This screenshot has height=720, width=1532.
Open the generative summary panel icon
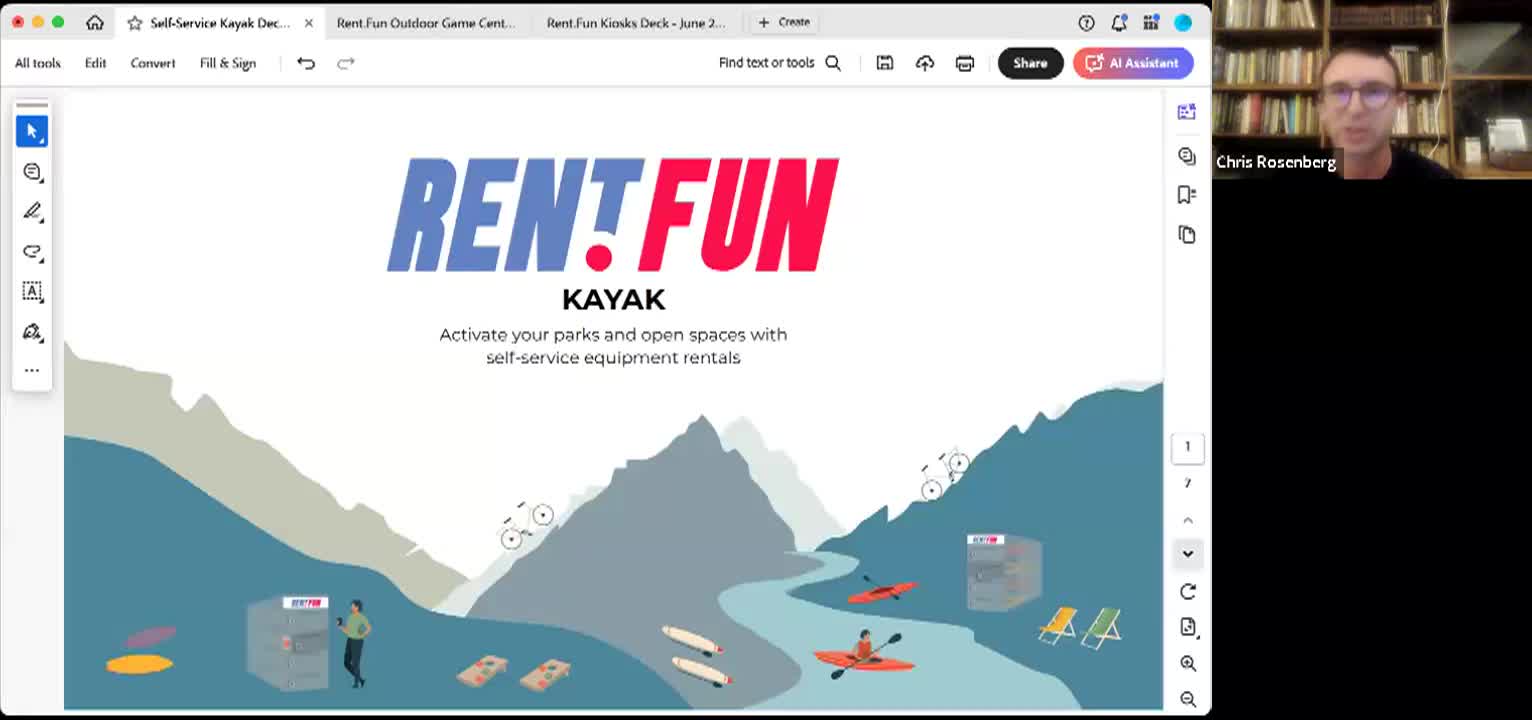pos(1187,112)
